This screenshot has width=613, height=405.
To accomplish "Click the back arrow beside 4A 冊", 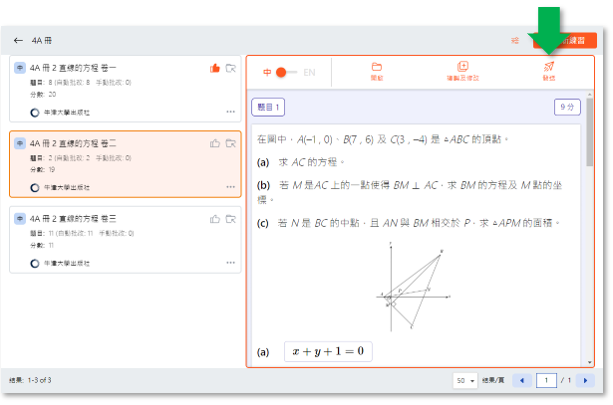I will (x=18, y=40).
